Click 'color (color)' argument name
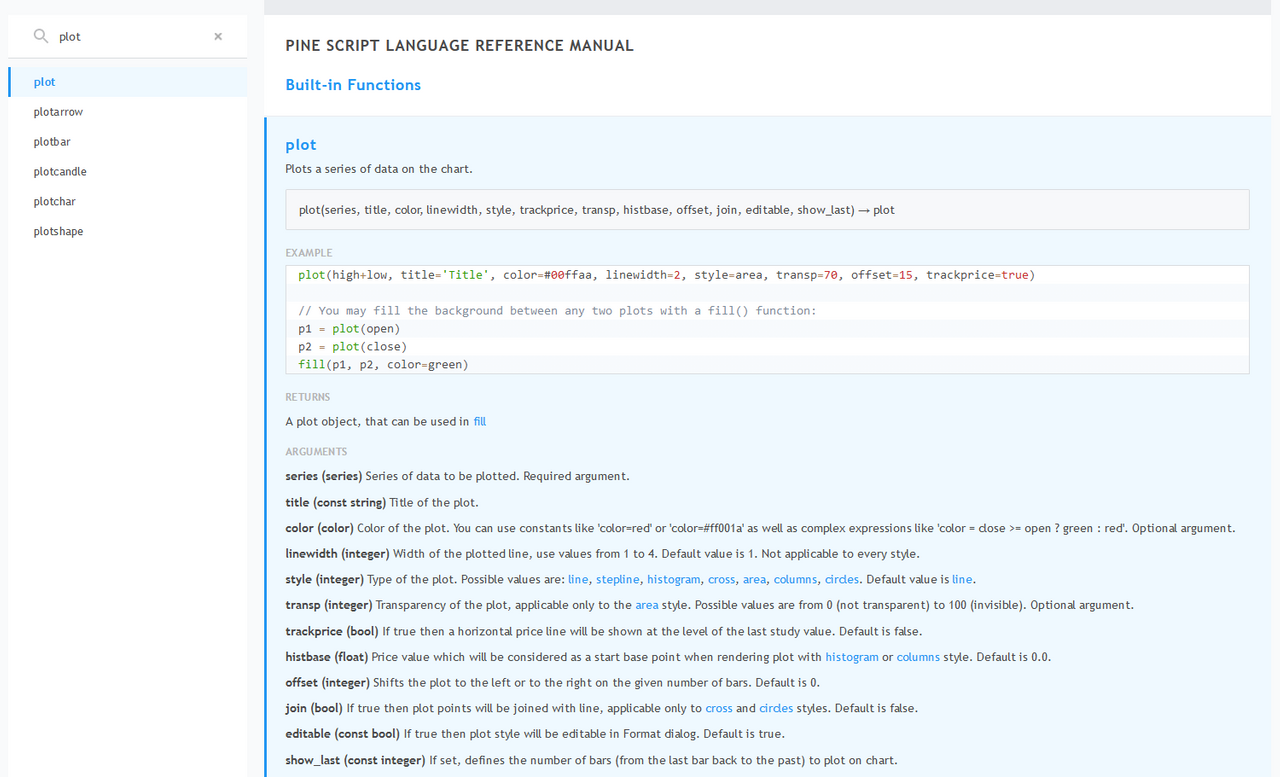 (x=319, y=529)
